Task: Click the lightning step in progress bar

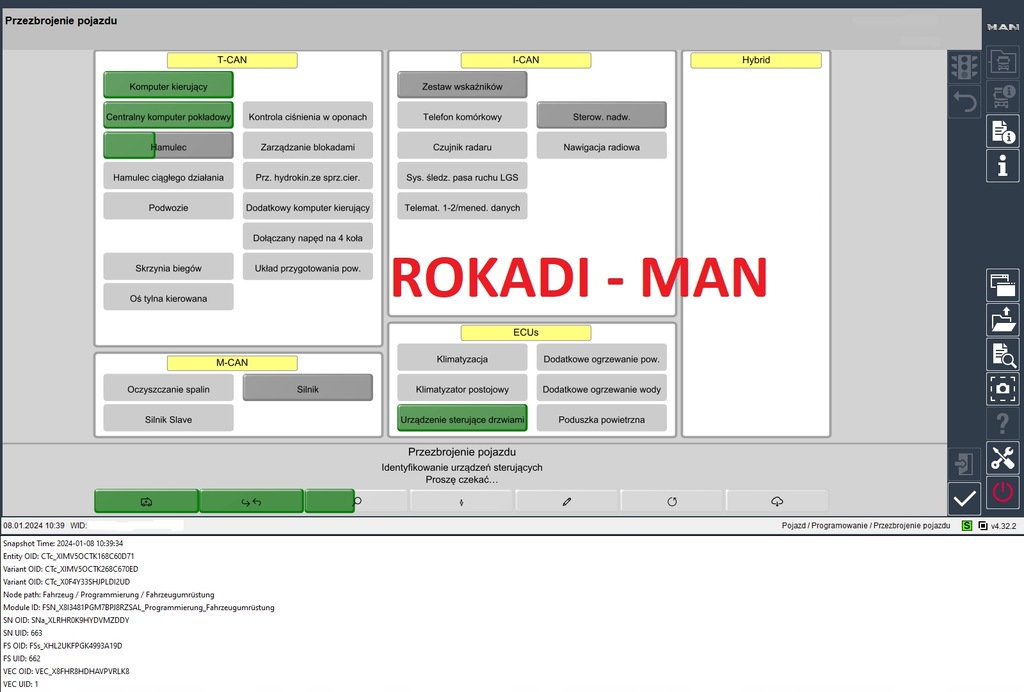Action: [x=462, y=501]
